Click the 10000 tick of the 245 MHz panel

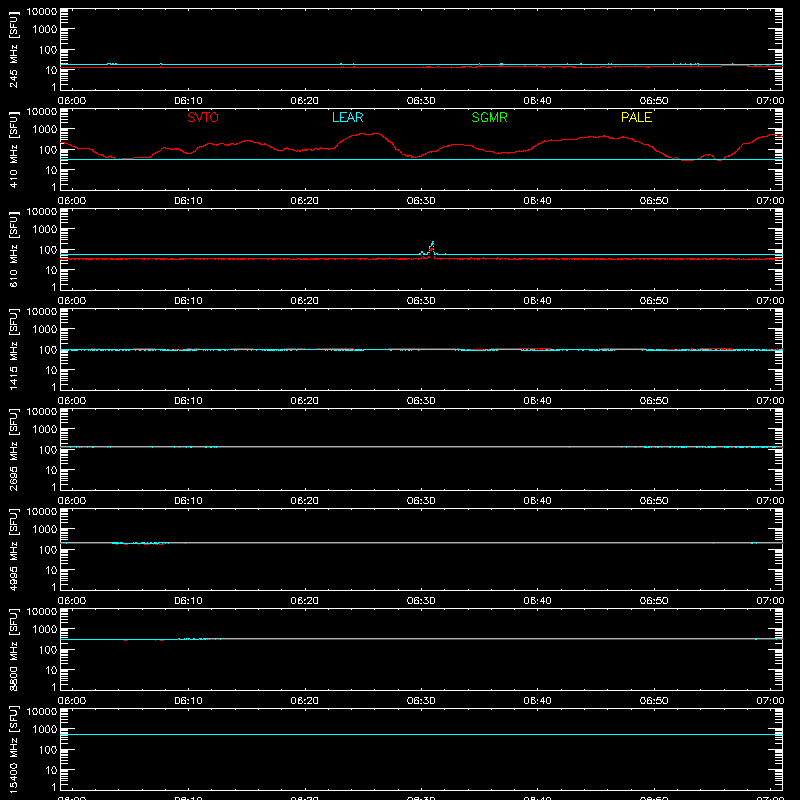[x=42, y=12]
